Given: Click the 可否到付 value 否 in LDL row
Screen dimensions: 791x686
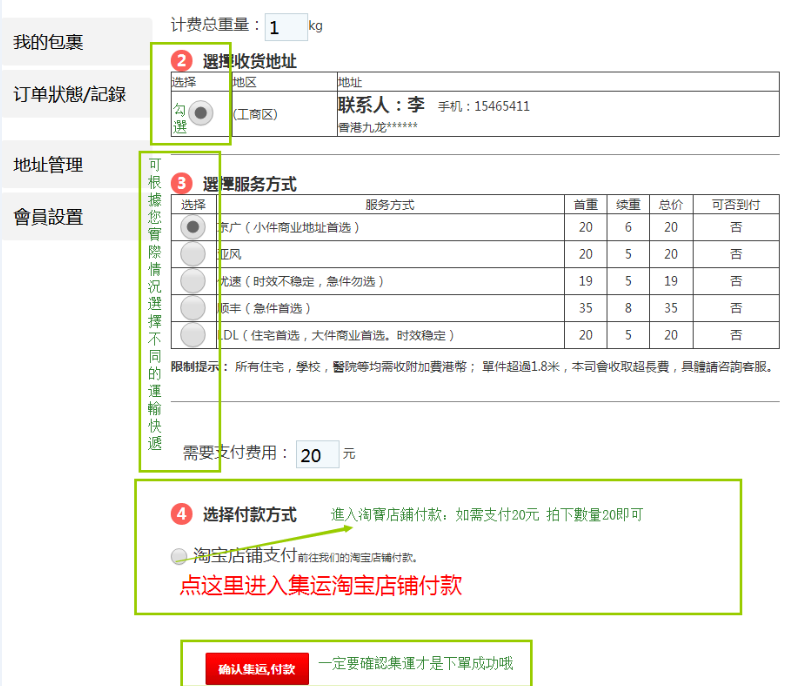Looking at the screenshot, I should [736, 335].
